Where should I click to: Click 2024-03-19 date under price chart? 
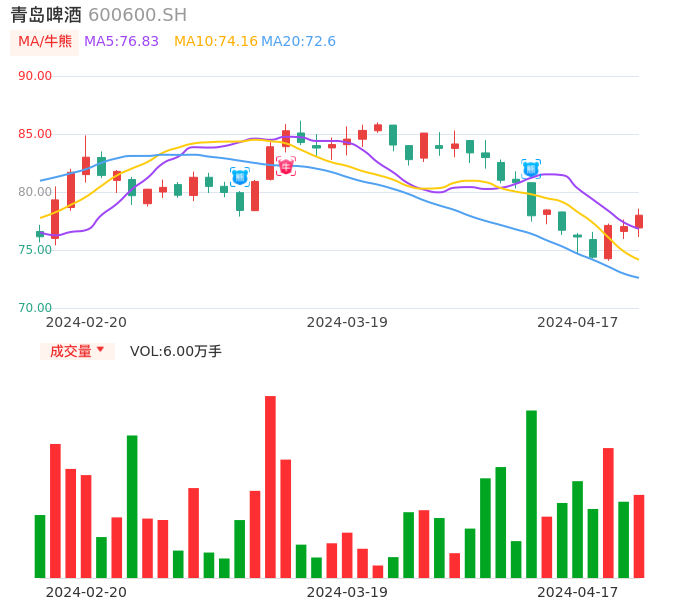pos(347,322)
